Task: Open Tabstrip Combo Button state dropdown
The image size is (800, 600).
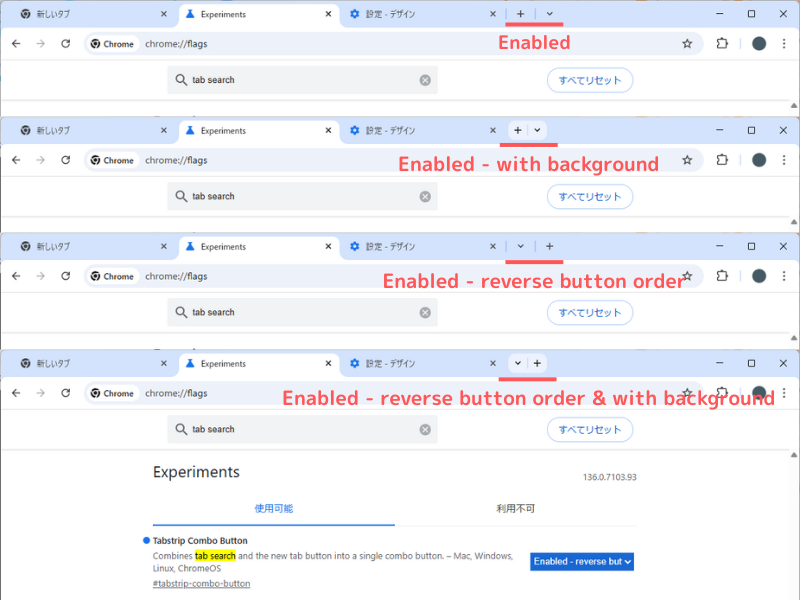Action: coord(582,562)
